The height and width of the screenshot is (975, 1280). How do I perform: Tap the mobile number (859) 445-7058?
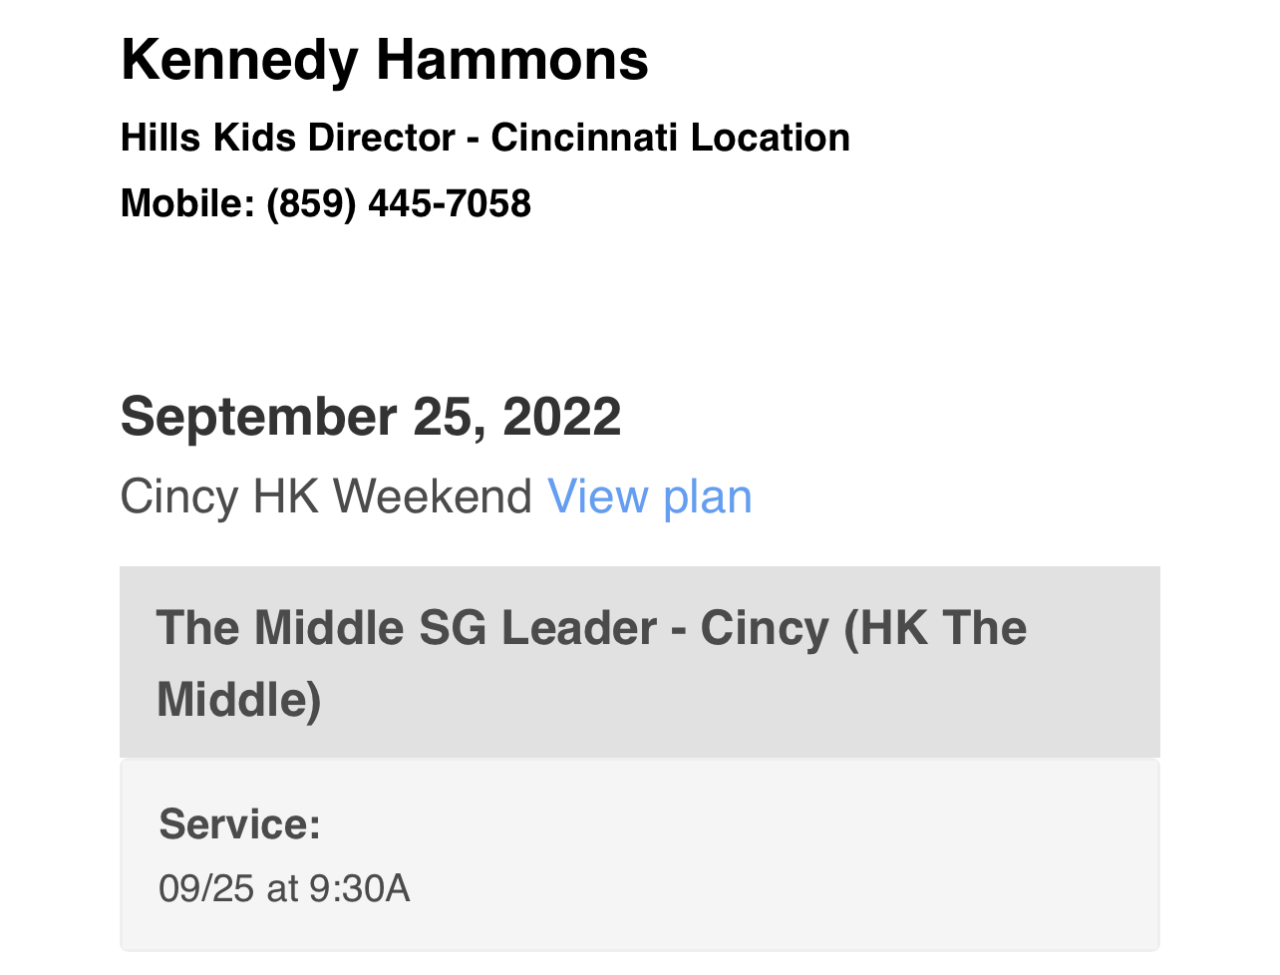pyautogui.click(x=398, y=204)
